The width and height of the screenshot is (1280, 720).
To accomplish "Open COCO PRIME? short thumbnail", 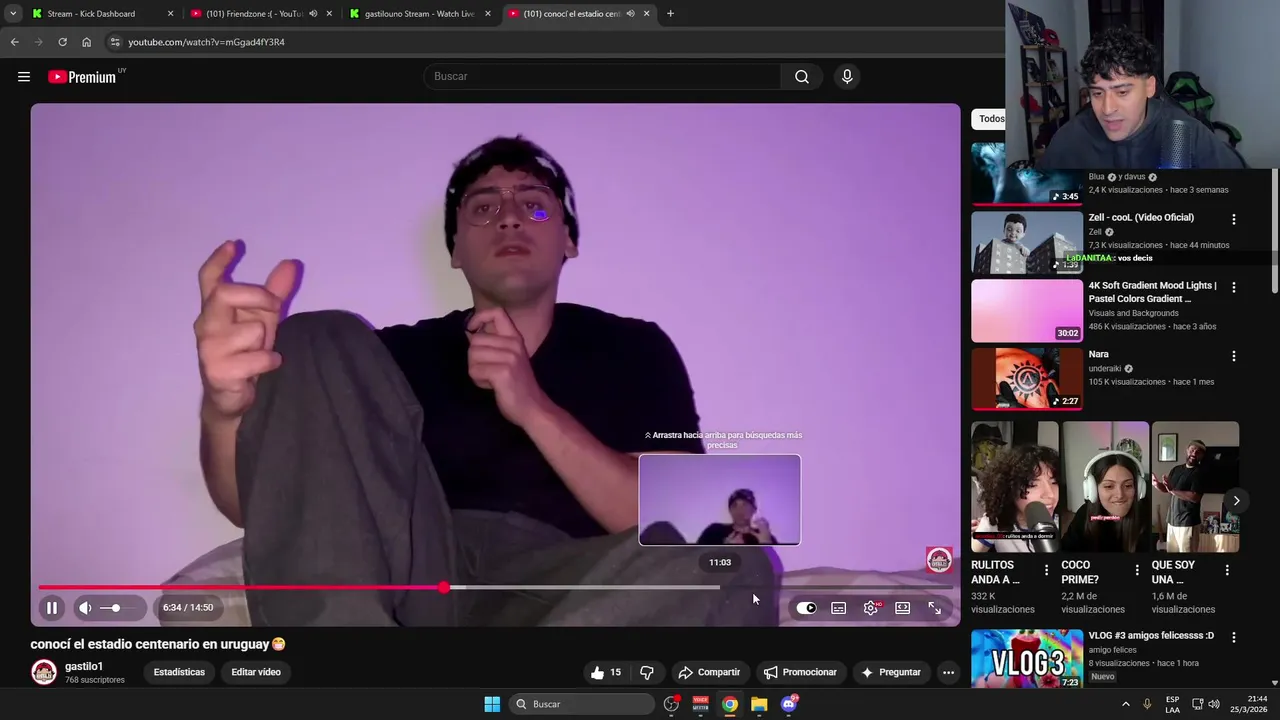I will tap(1105, 487).
